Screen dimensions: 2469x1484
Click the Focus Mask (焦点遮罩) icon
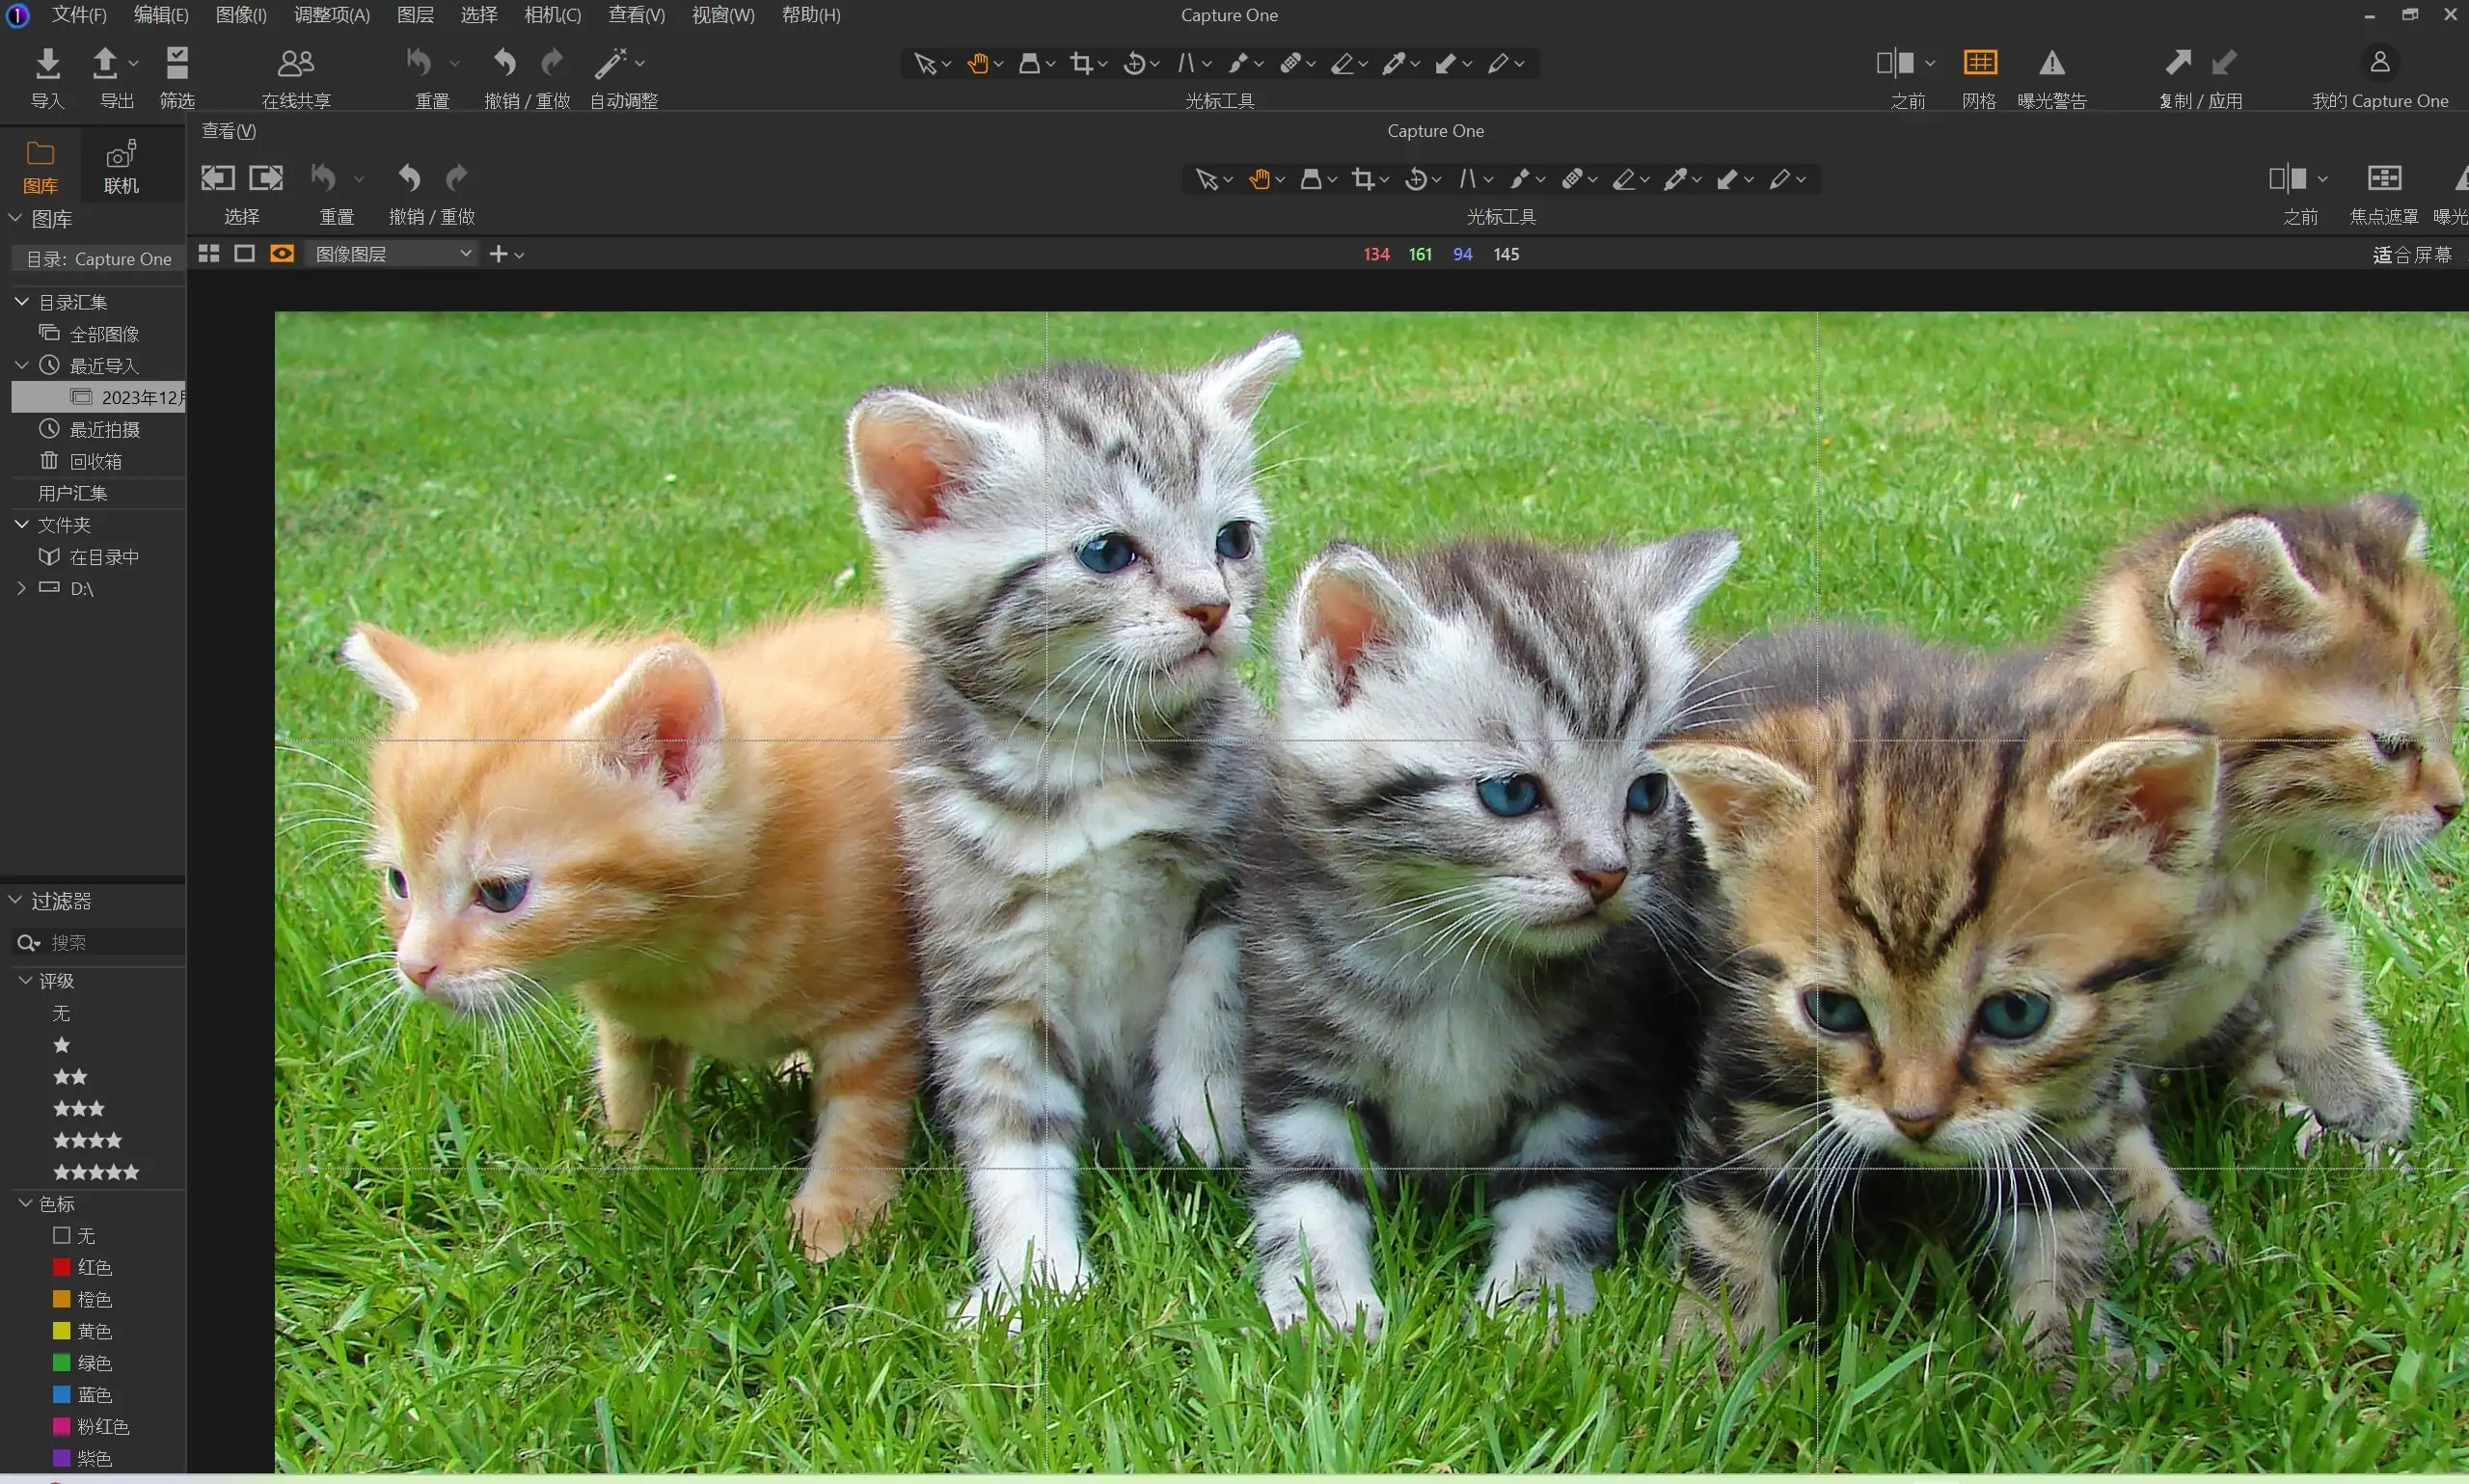pos(2383,179)
